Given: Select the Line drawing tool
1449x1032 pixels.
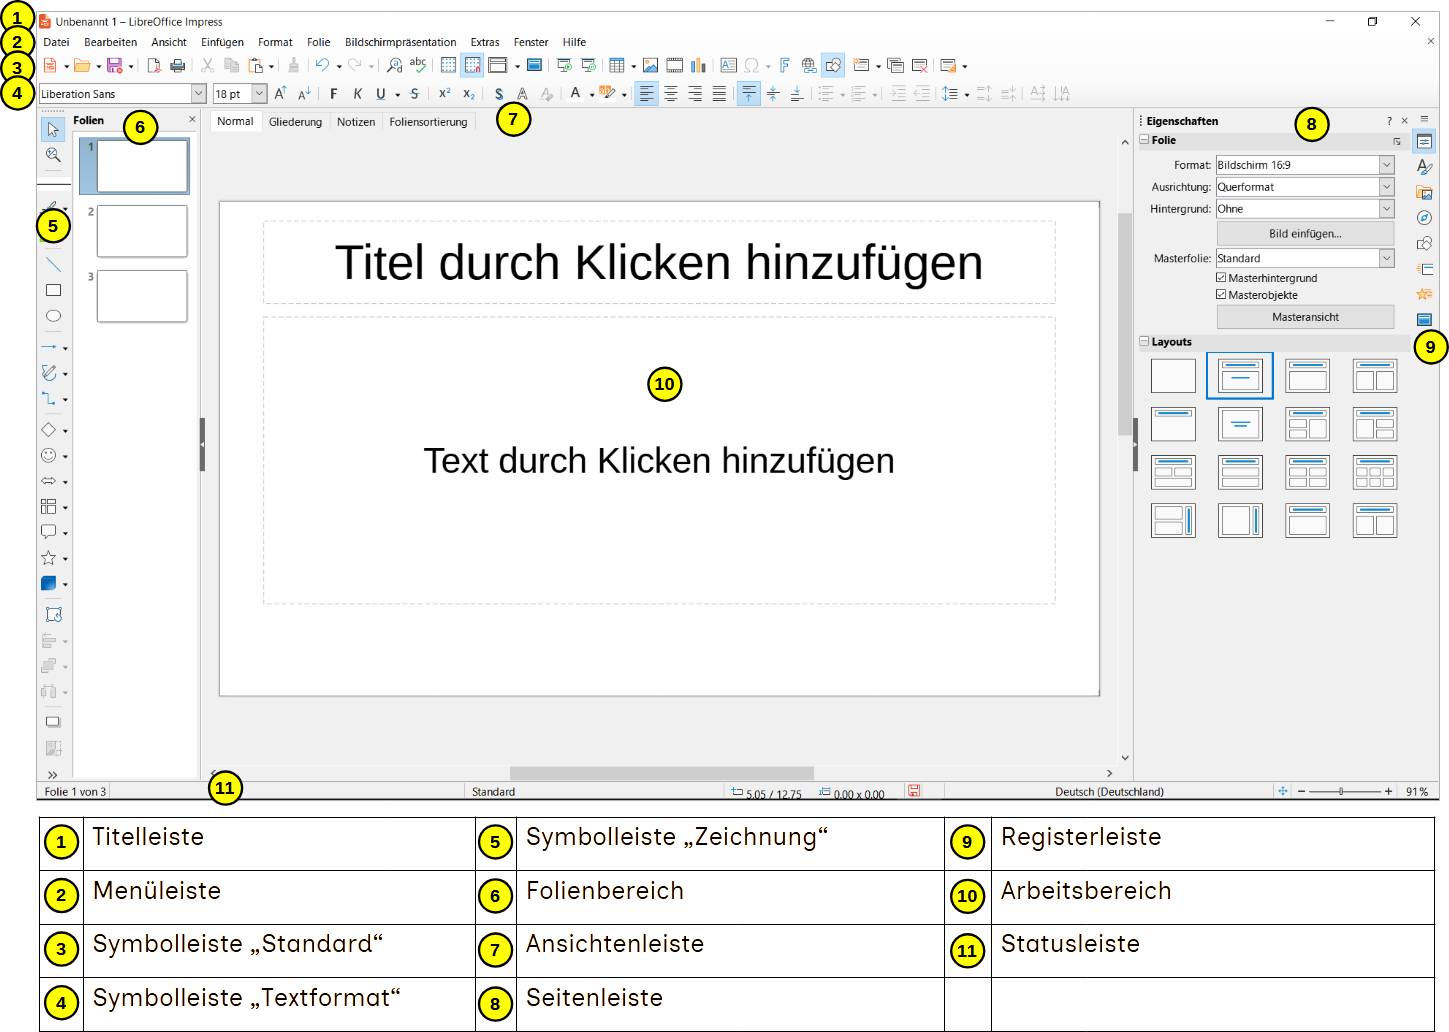Looking at the screenshot, I should (x=53, y=265).
